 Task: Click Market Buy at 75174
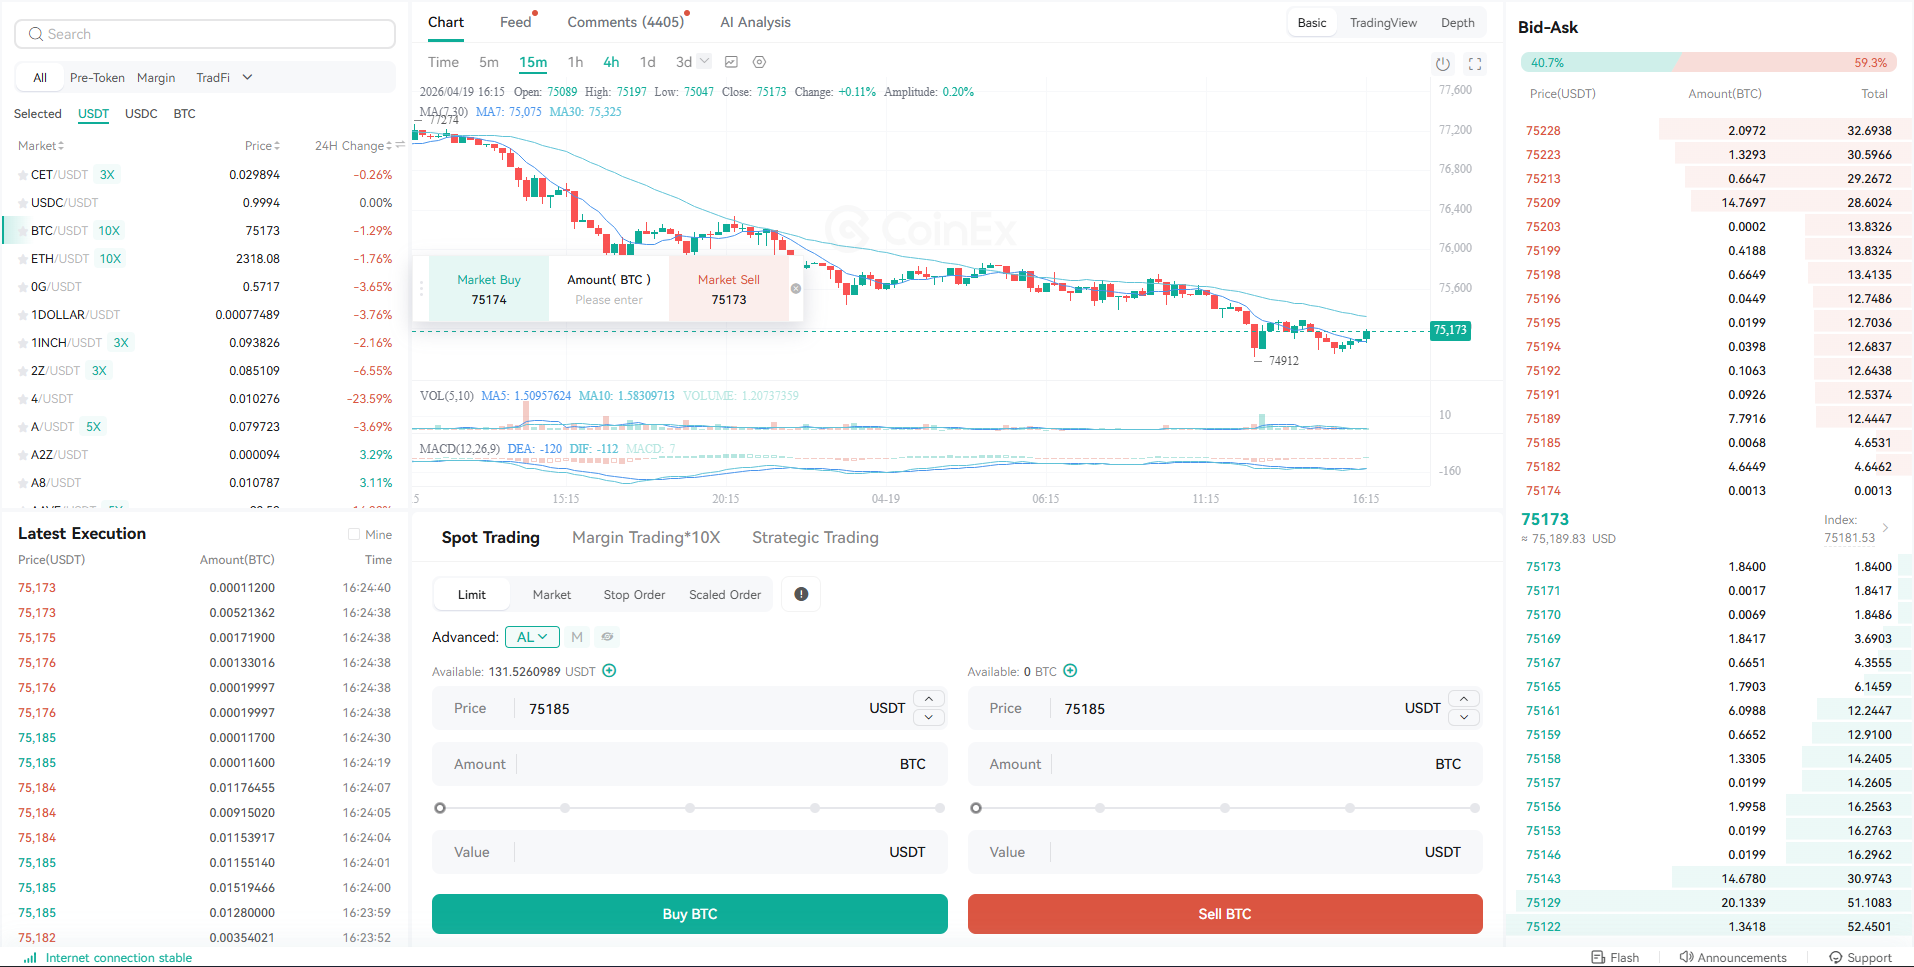point(489,289)
